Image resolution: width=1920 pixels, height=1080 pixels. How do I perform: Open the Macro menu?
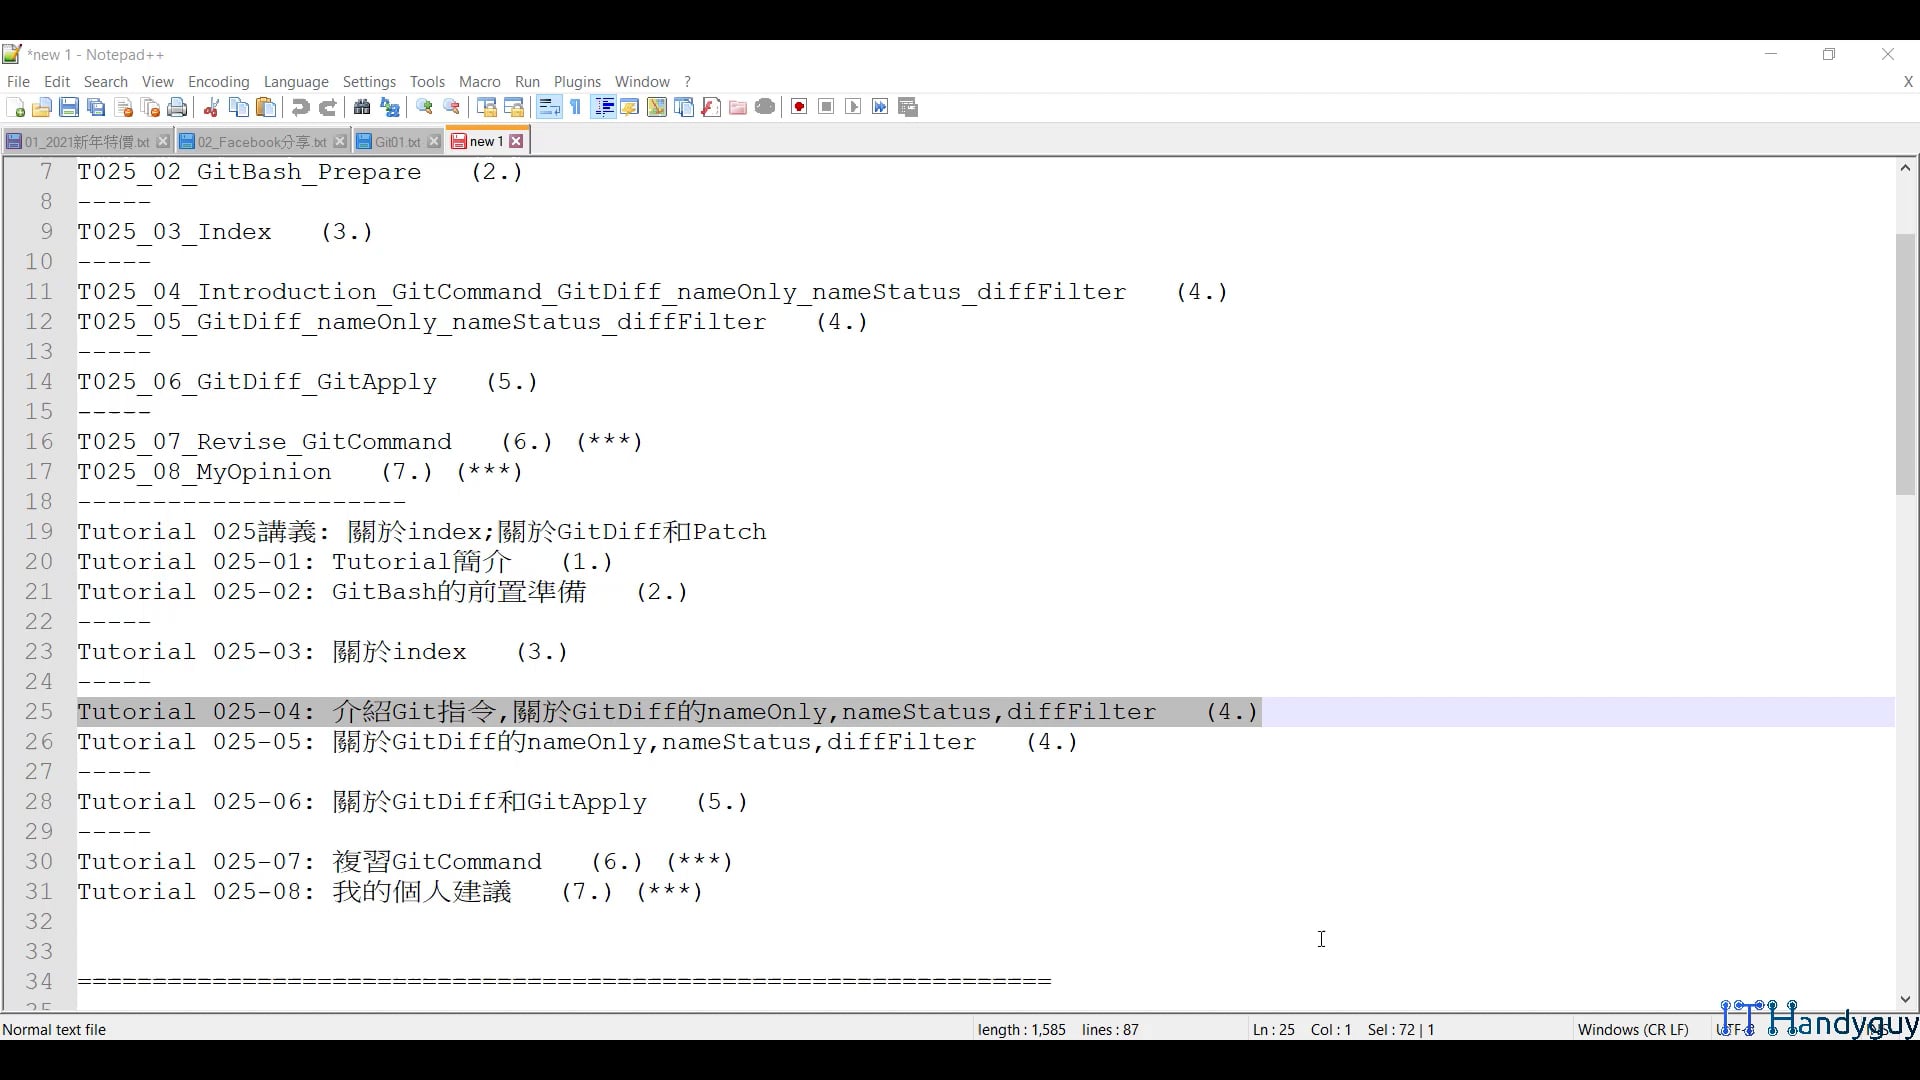(x=479, y=81)
